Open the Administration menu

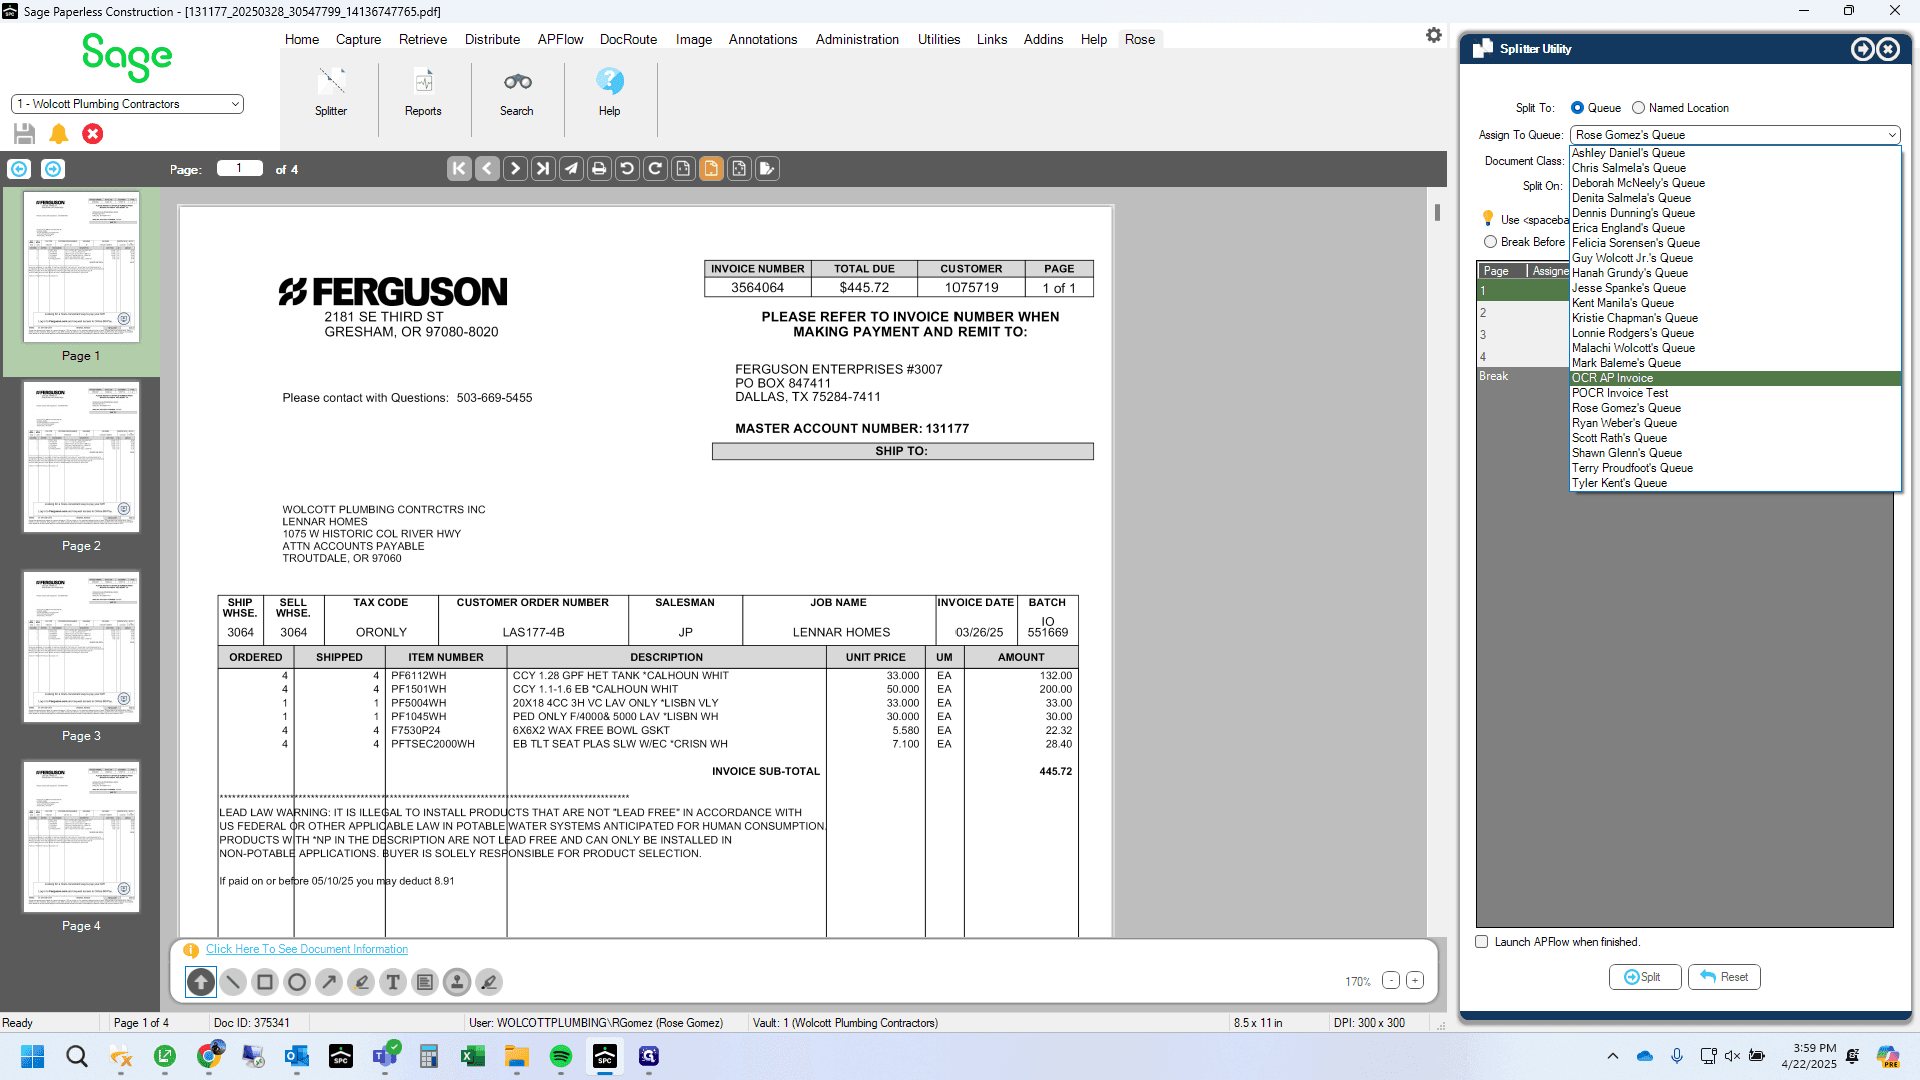click(x=857, y=39)
